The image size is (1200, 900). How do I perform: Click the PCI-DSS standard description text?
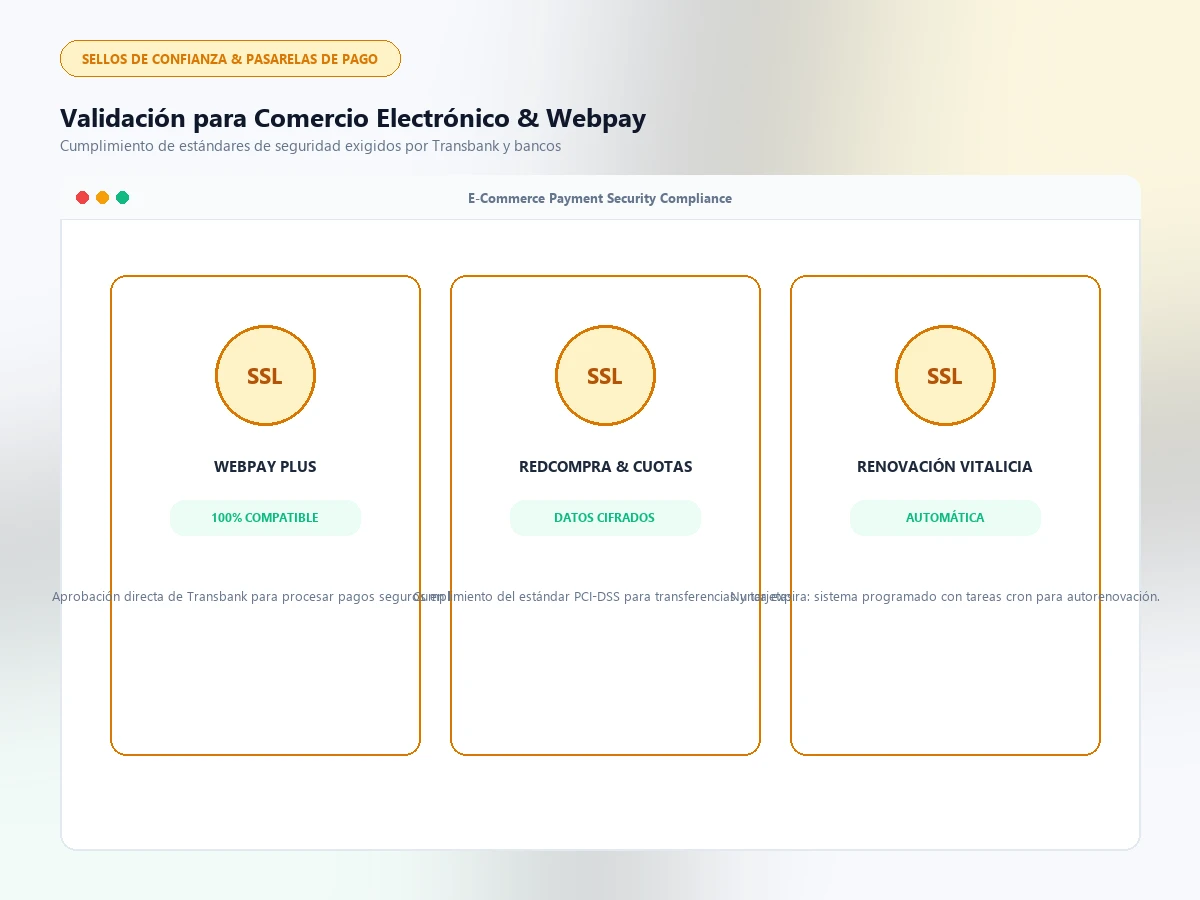click(x=603, y=597)
